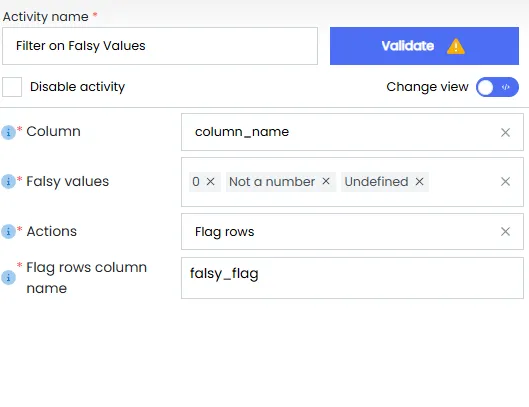The height and width of the screenshot is (407, 529).
Task: Click the info icon beside Falsy values
Action: coord(8,182)
